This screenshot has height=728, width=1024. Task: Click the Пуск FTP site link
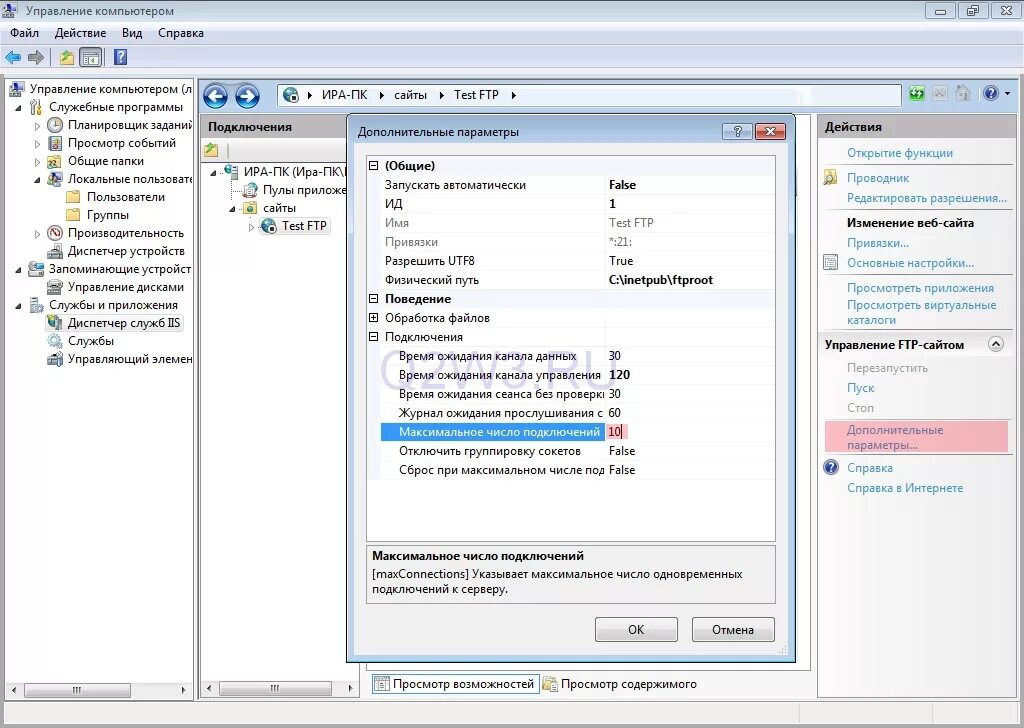point(860,388)
